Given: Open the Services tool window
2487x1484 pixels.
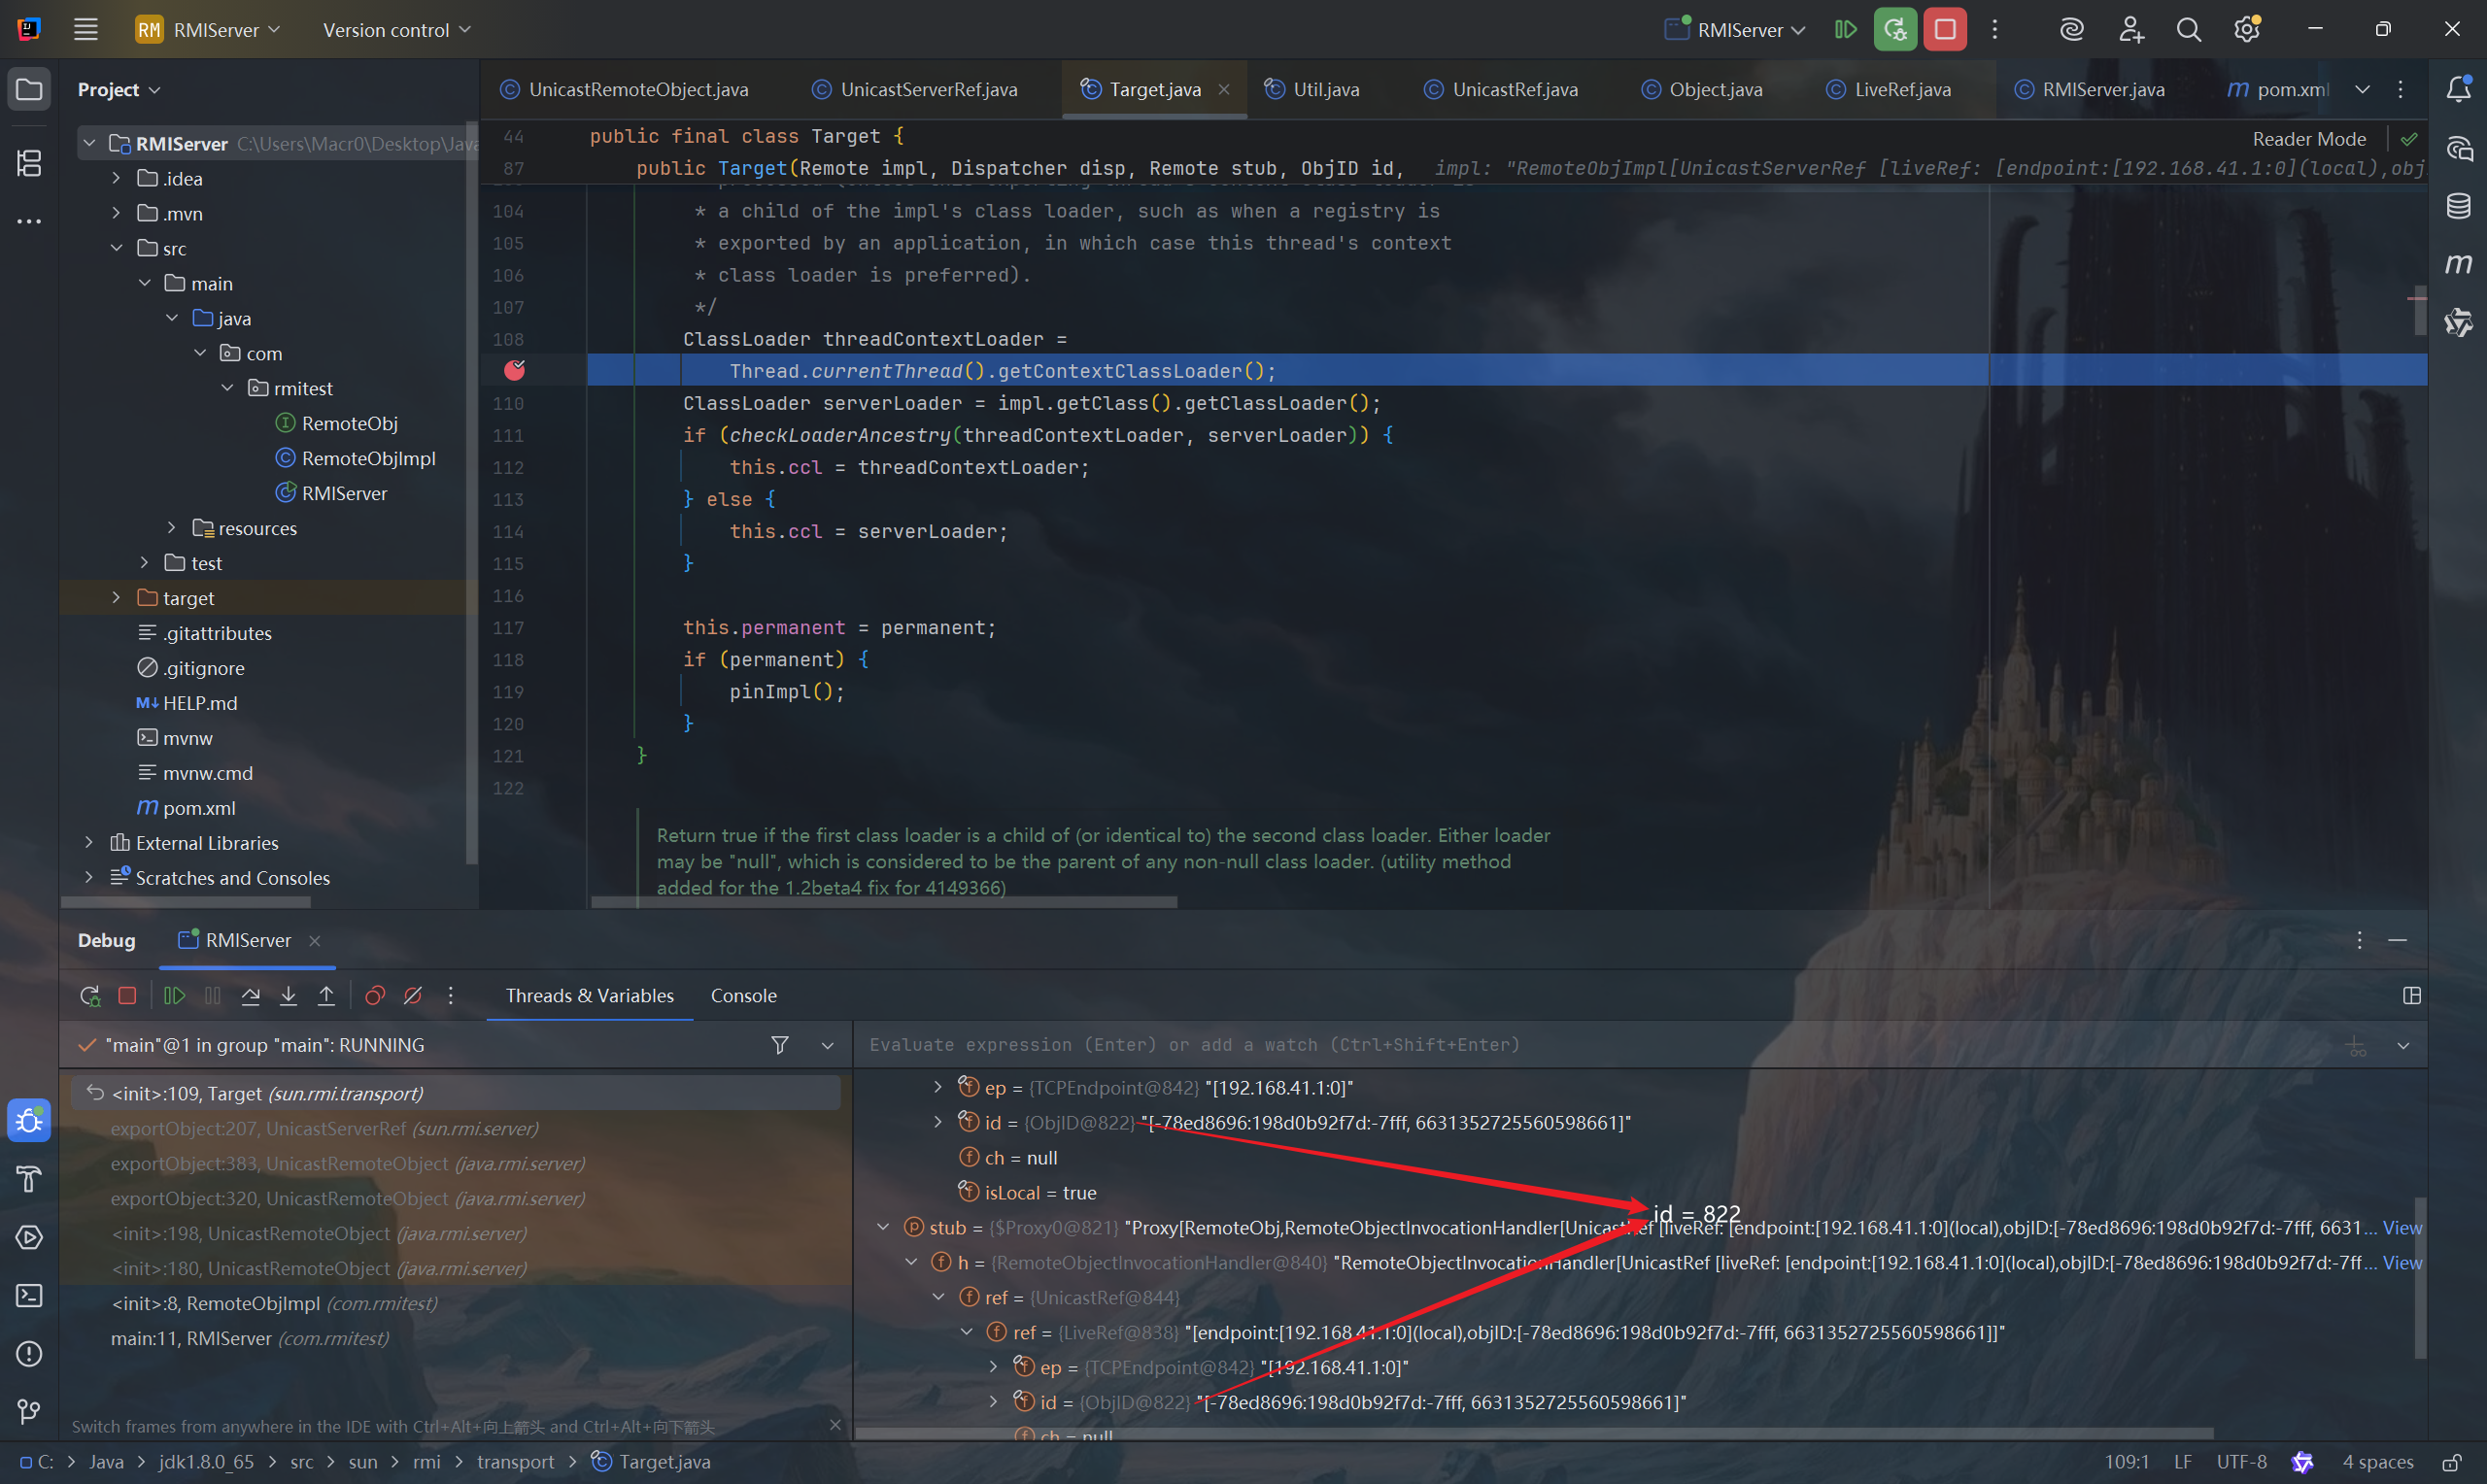Looking at the screenshot, I should click(x=29, y=1237).
